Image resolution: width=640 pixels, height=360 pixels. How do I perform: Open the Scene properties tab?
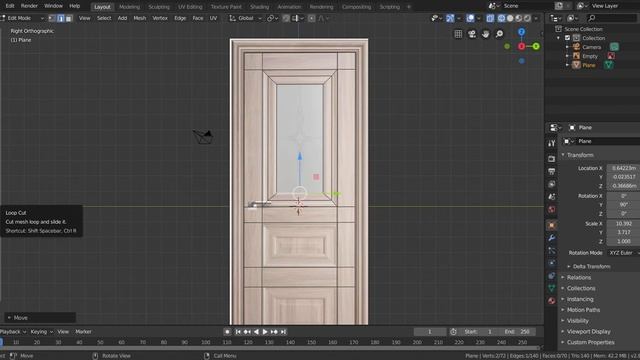click(551, 197)
